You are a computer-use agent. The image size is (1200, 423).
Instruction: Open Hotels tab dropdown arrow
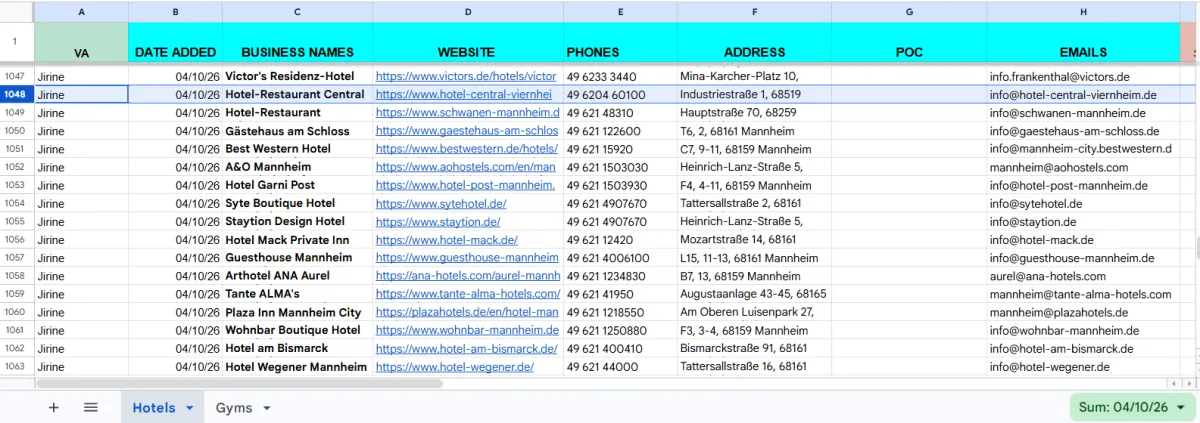pos(189,408)
